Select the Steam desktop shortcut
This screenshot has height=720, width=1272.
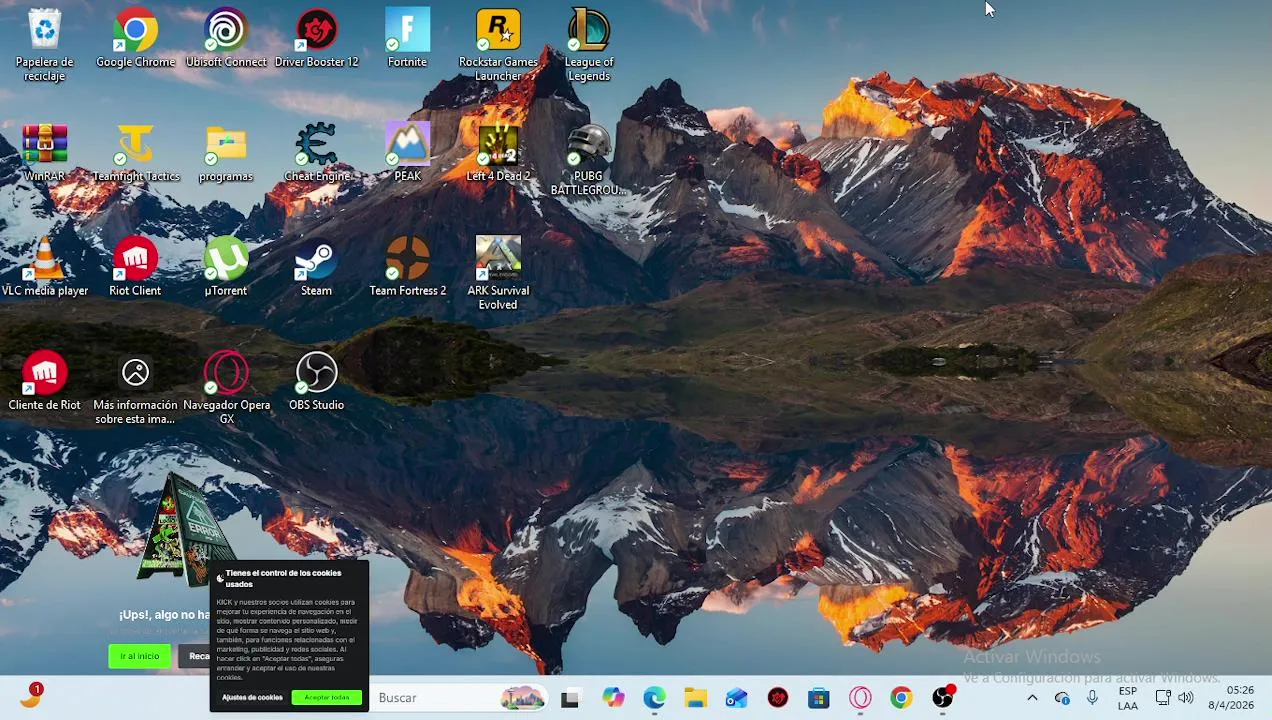tap(316, 267)
